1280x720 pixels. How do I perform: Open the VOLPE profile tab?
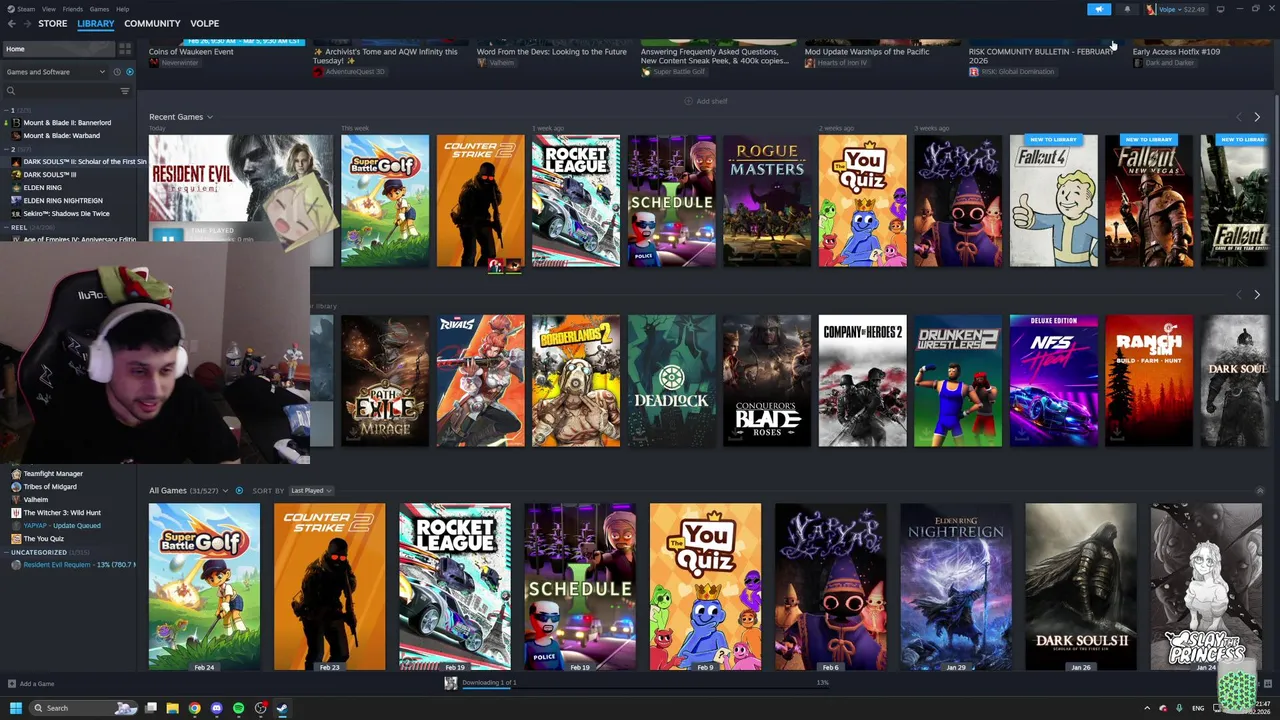204,23
